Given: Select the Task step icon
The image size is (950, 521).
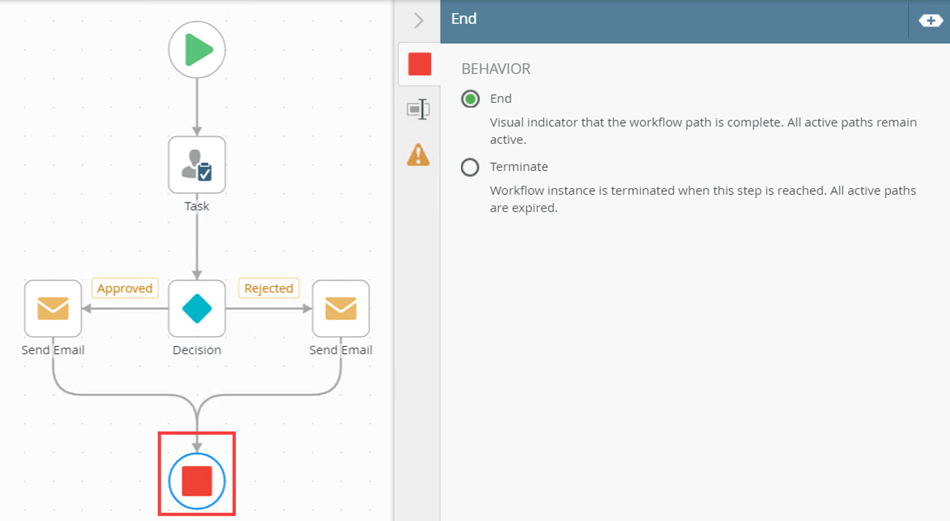Looking at the screenshot, I should (x=197, y=165).
